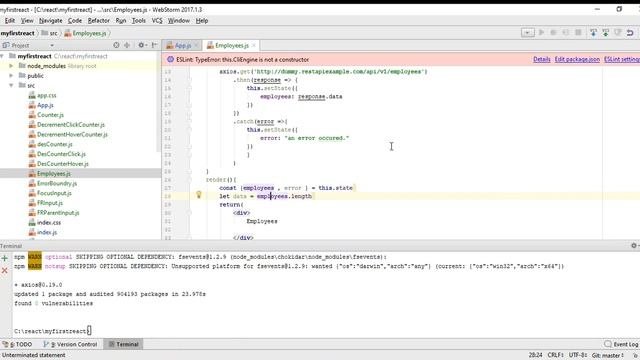The image size is (640, 360).
Task: Click the 28:24 cursor position indicator
Action: 536,355
